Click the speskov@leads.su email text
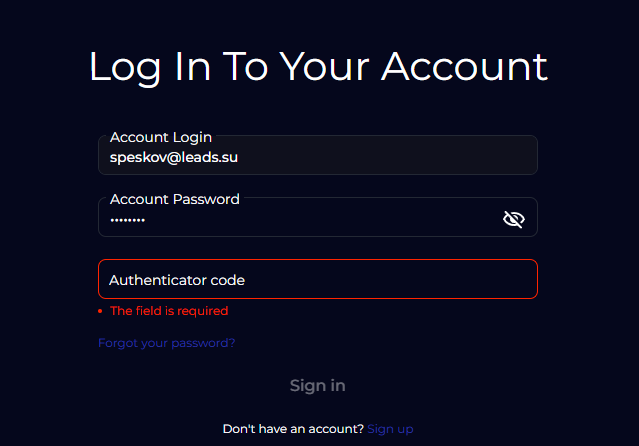Screen dimensions: 639x446 (173, 157)
